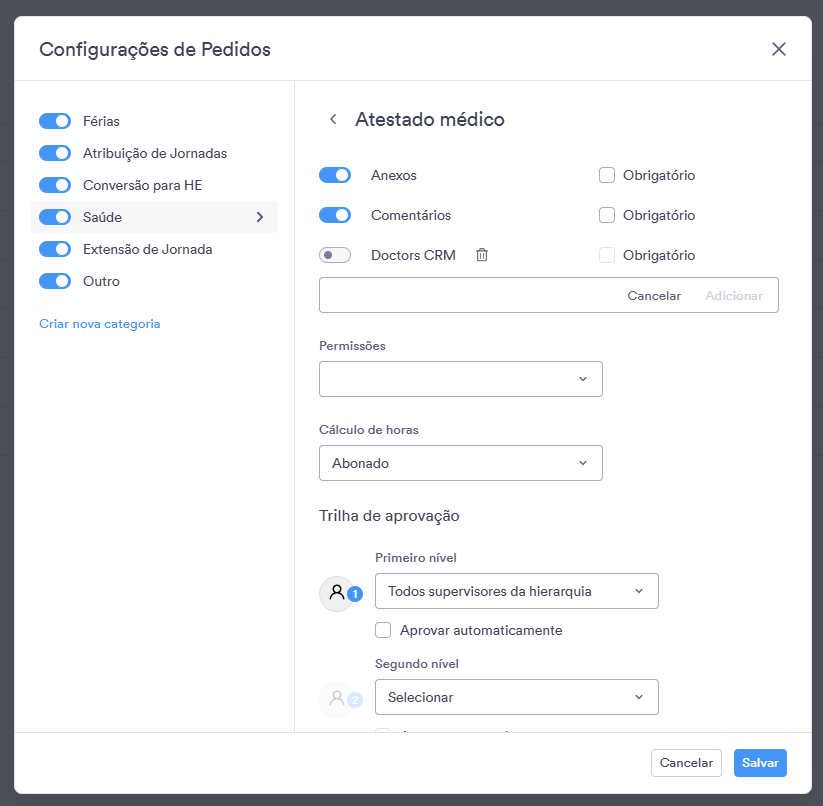Screen dimensions: 823x806
Task: Click the Salvar button
Action: [x=760, y=762]
